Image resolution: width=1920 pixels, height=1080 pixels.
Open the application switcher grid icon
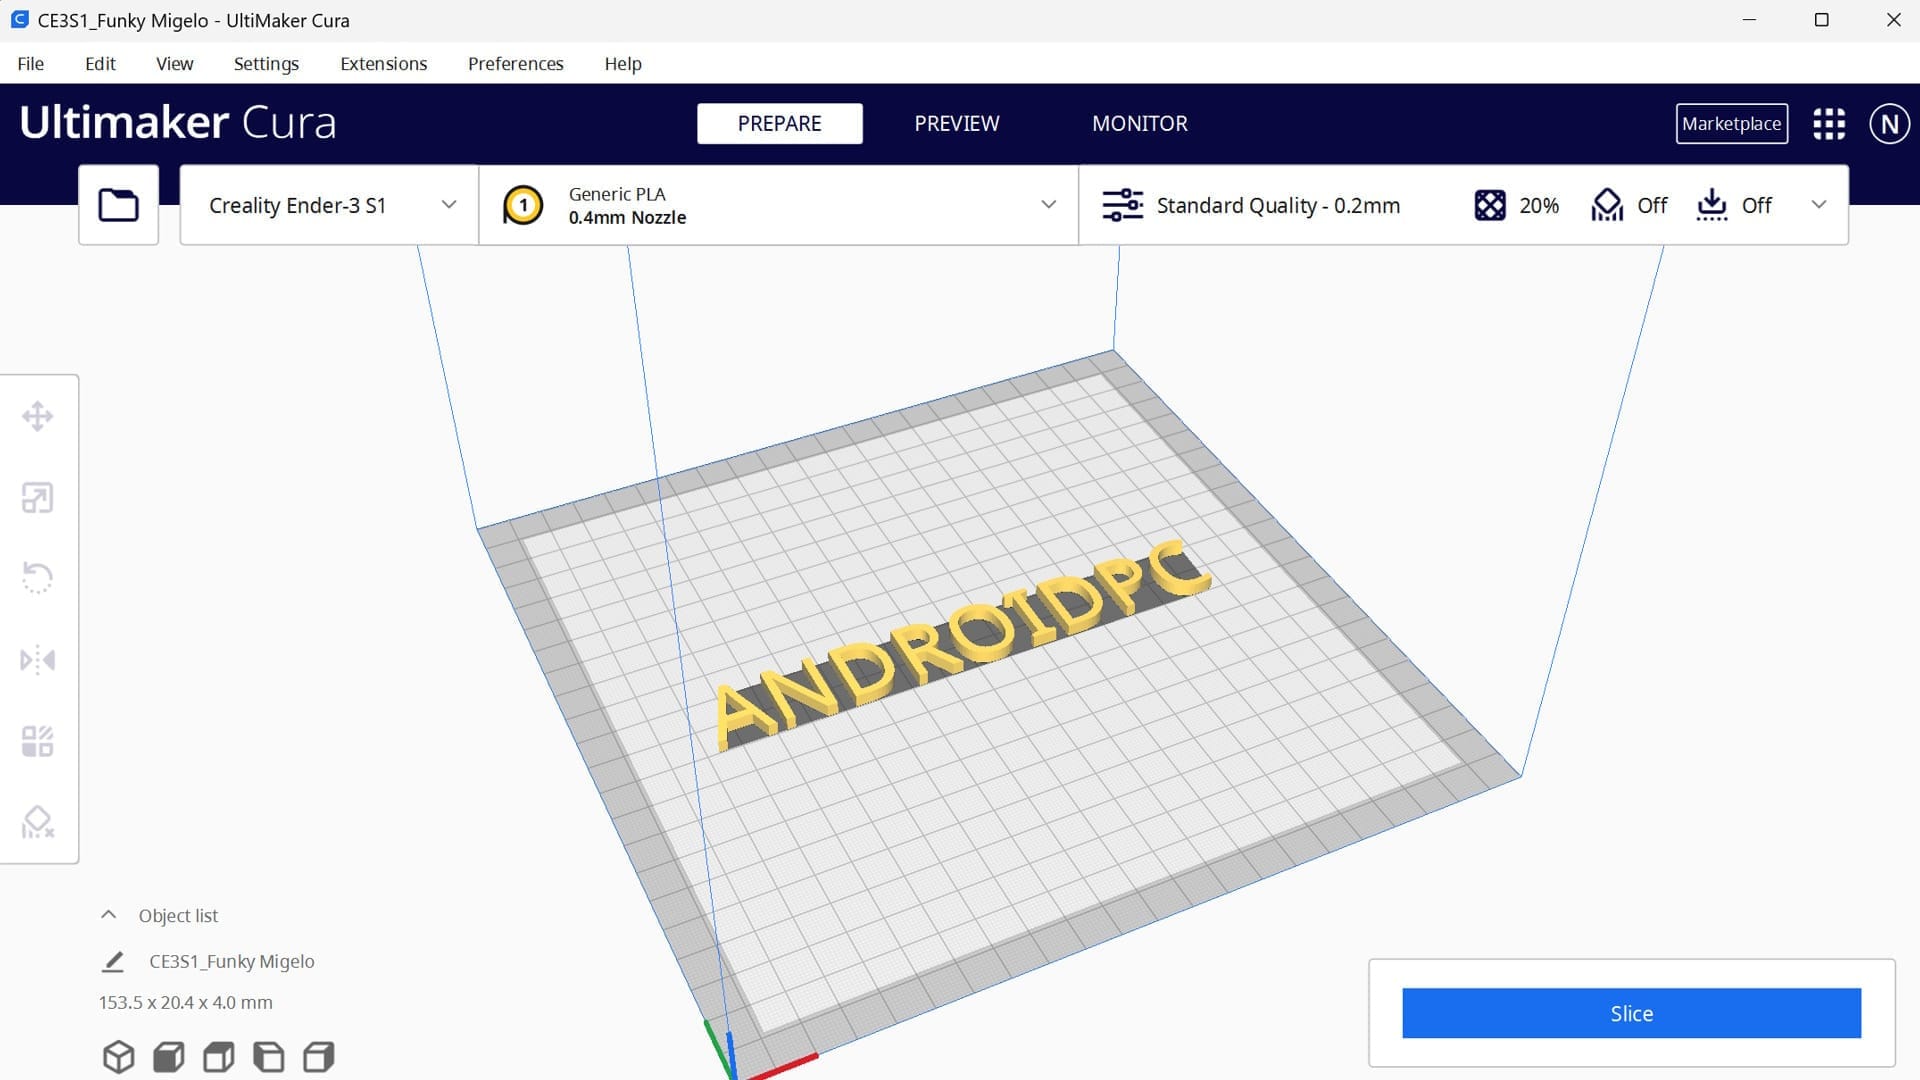[x=1829, y=124]
